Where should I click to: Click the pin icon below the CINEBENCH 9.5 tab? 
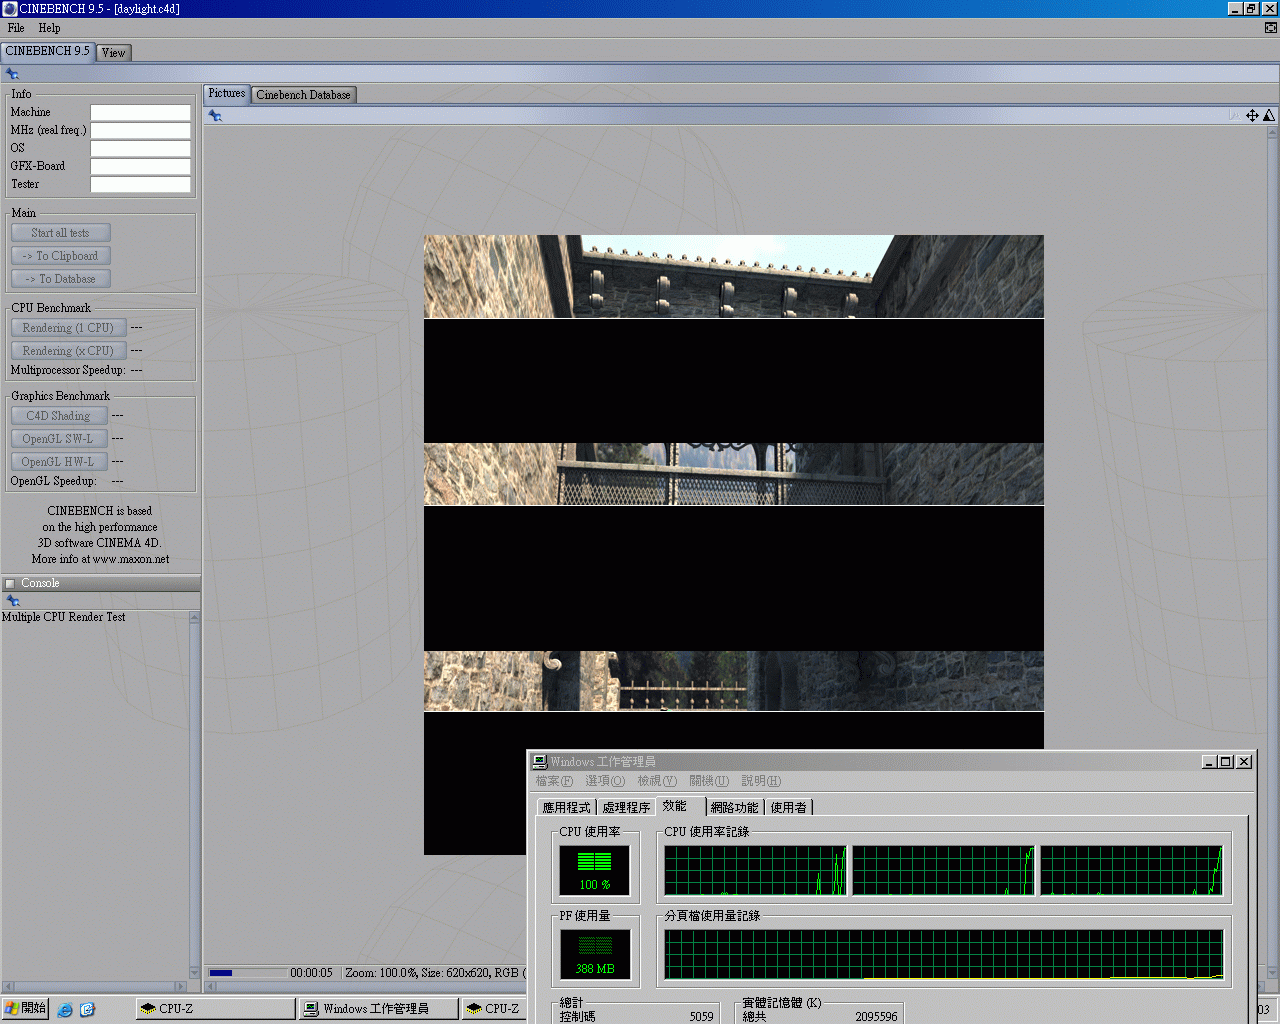click(x=12, y=74)
